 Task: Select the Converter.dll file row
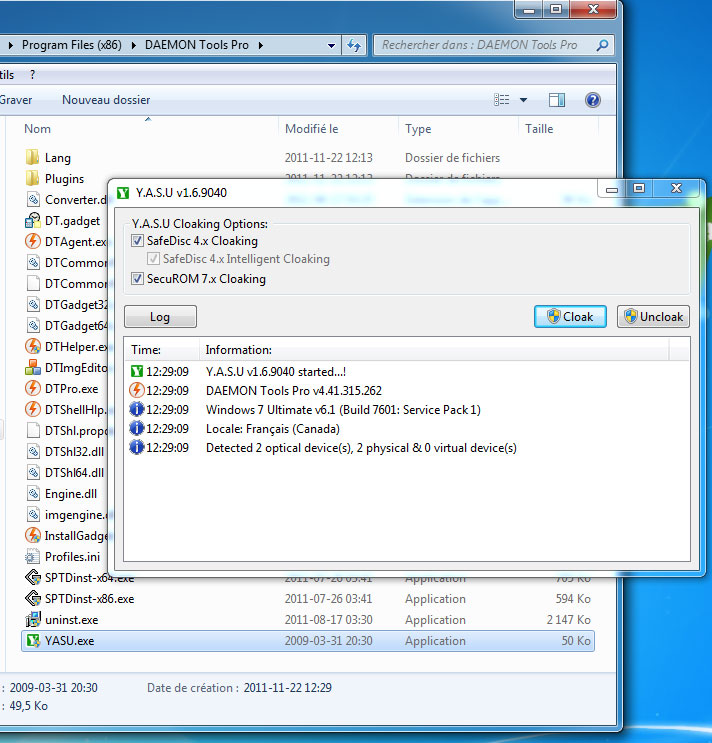pos(65,199)
